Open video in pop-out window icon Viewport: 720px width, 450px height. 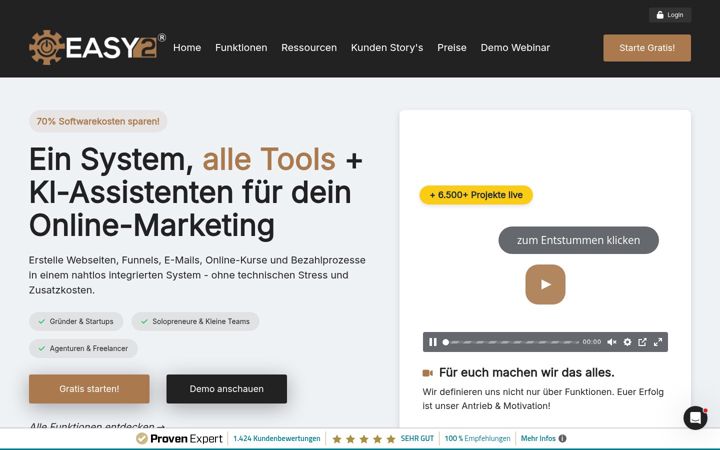(x=642, y=342)
